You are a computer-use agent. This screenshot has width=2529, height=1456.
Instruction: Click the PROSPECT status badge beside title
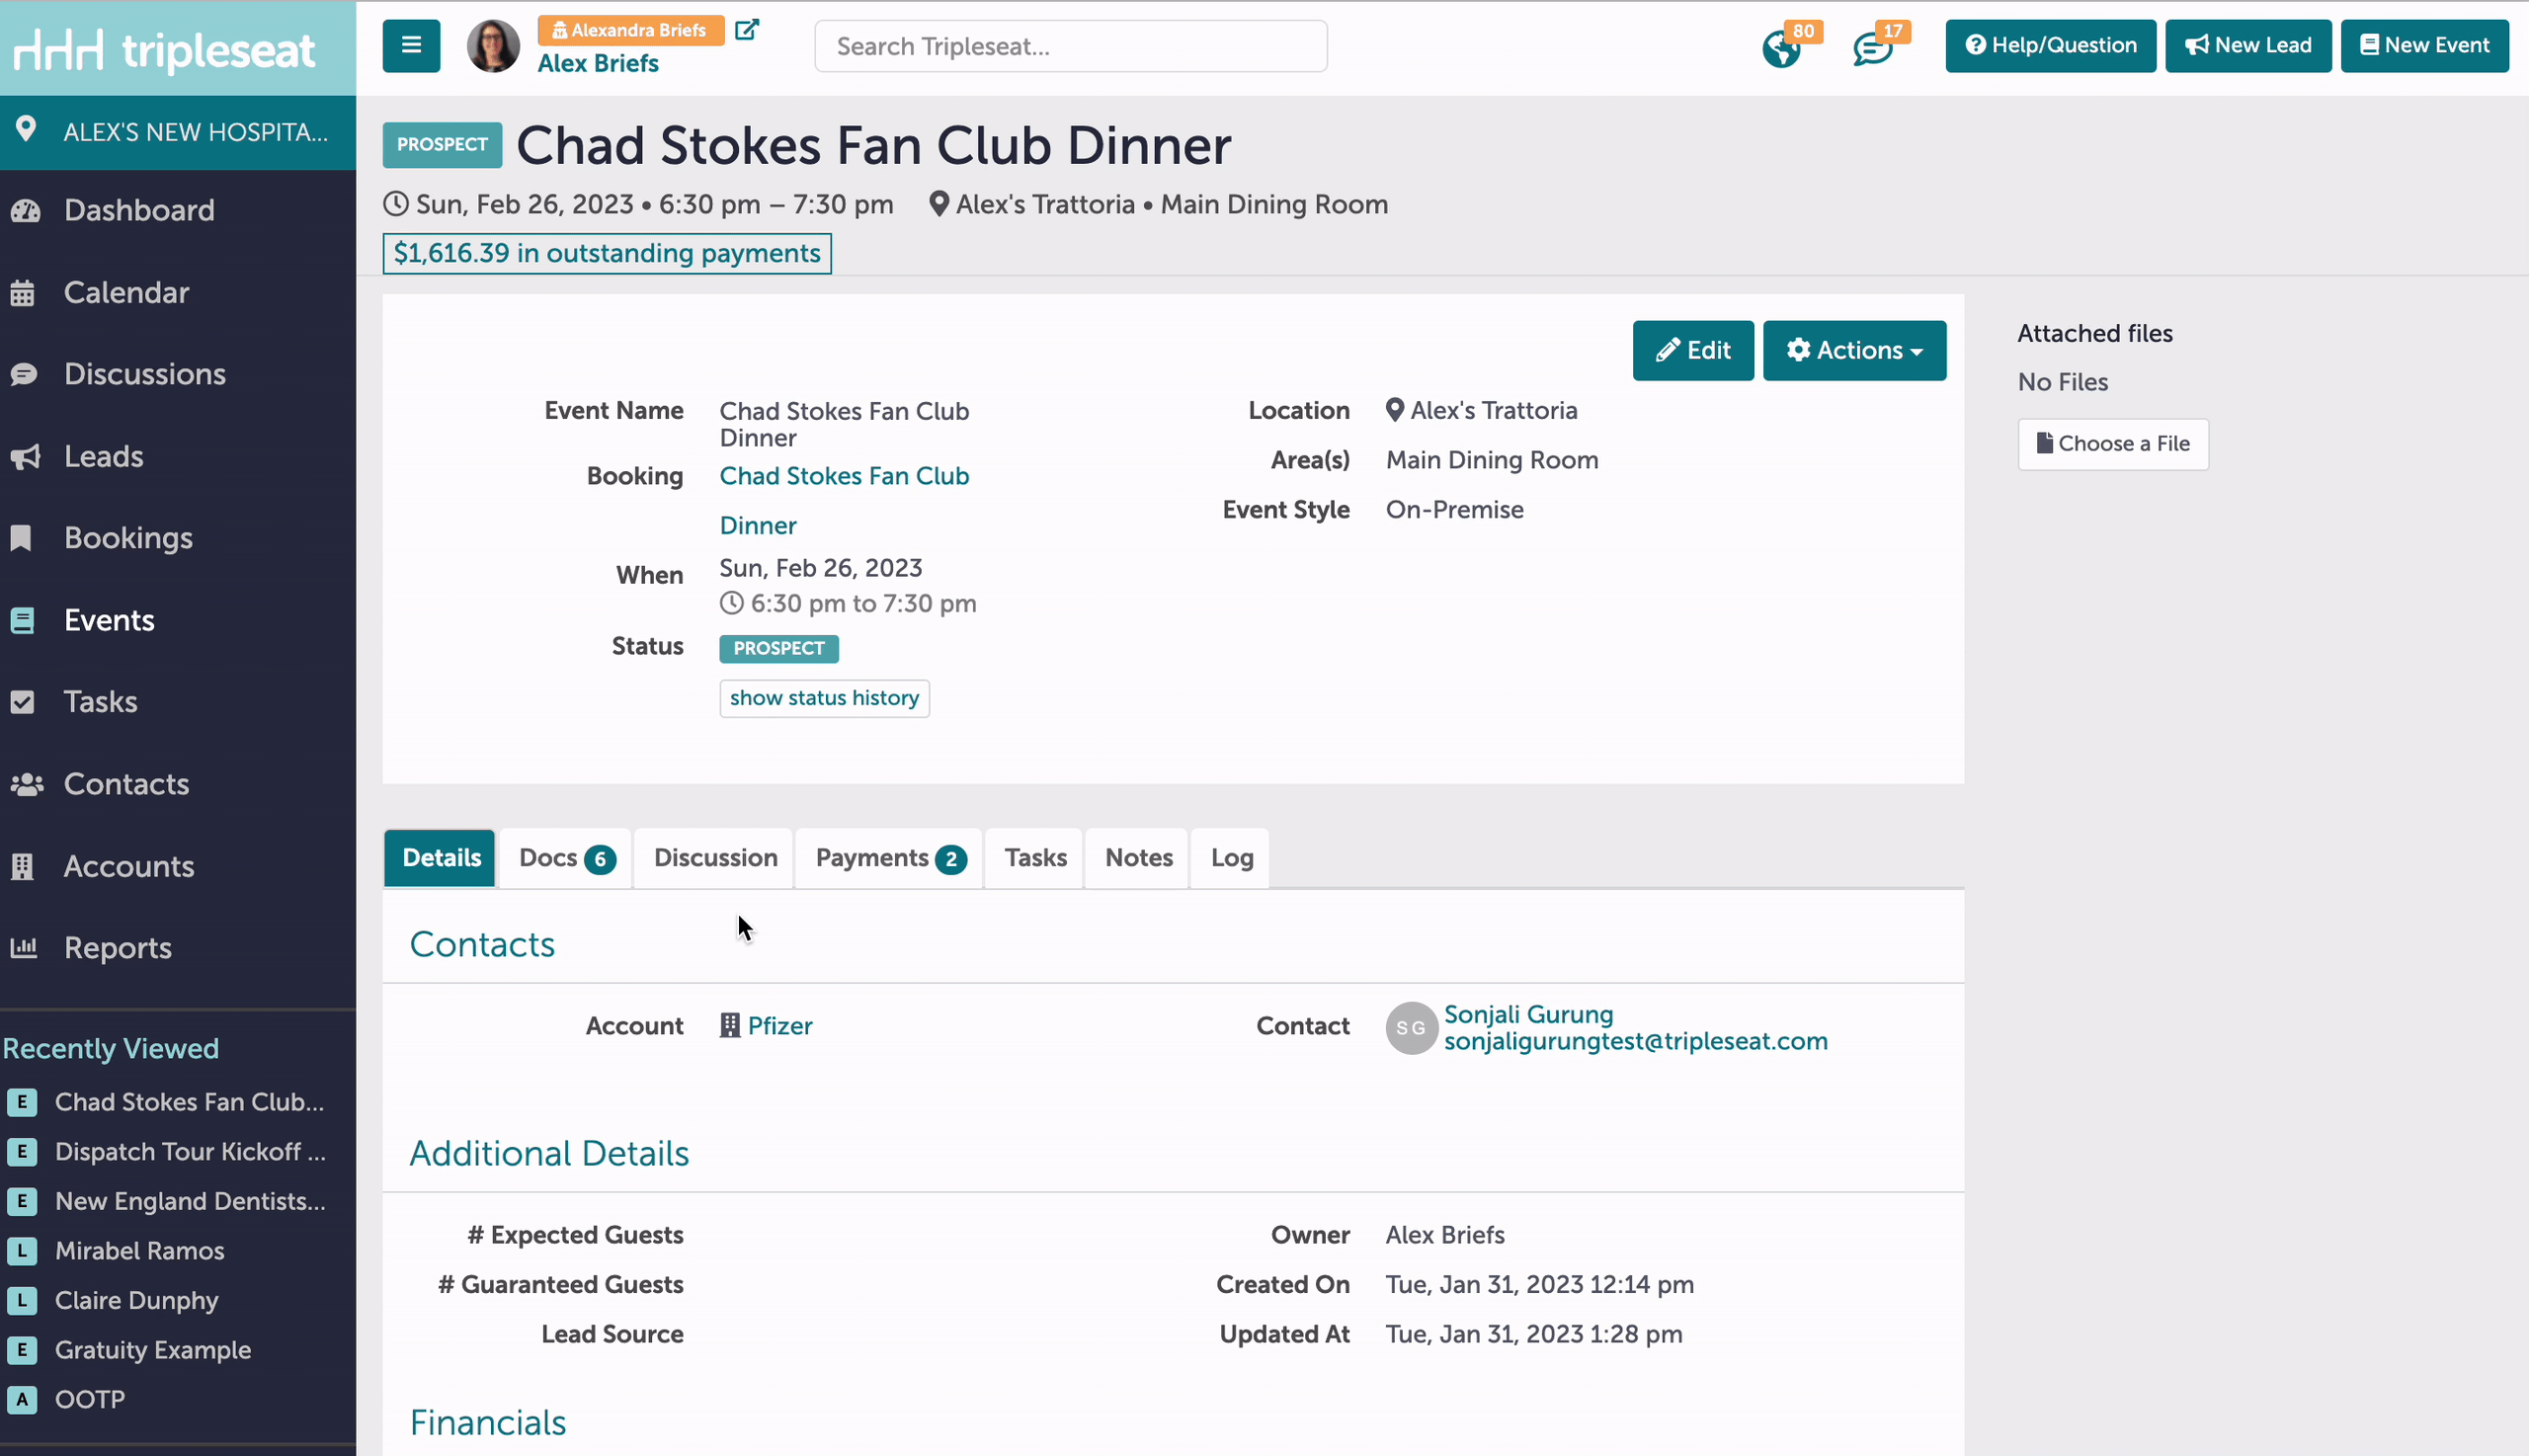[x=442, y=145]
